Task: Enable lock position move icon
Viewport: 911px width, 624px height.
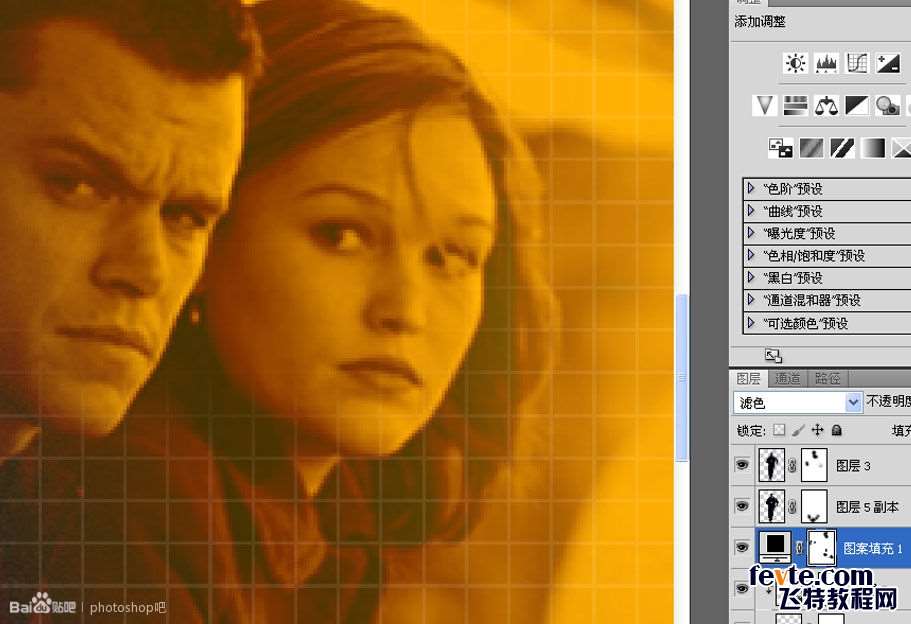Action: (817, 430)
